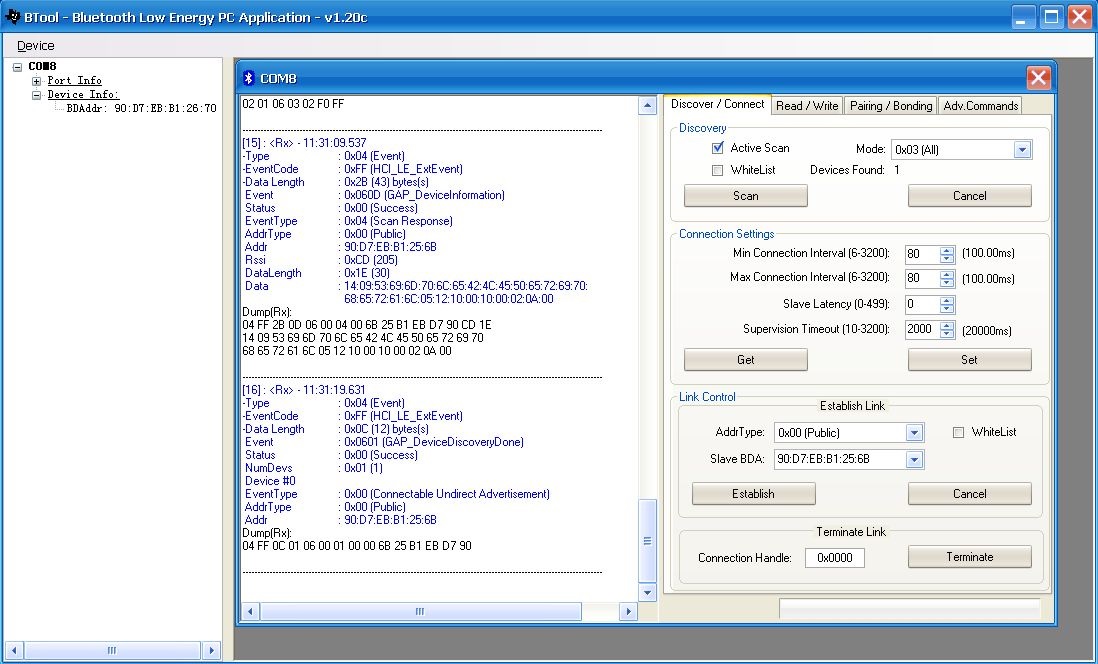This screenshot has height=664, width=1098.
Task: Decrease Max Connection Interval with down arrow
Action: click(947, 283)
